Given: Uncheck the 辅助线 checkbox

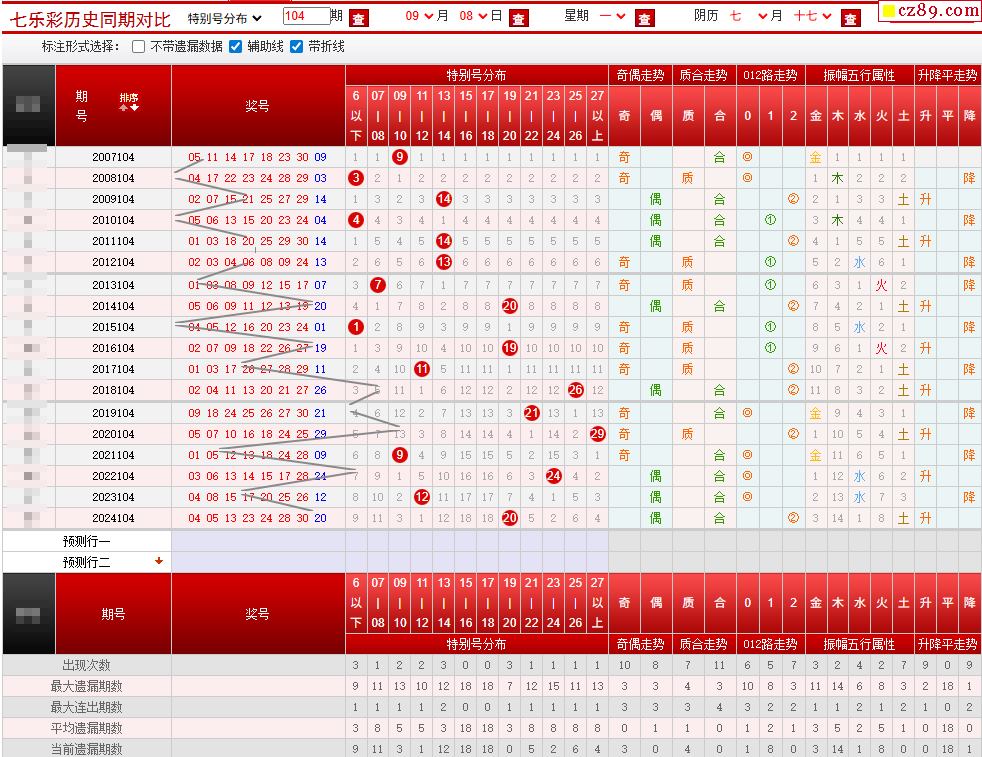Looking at the screenshot, I should pyautogui.click(x=235, y=47).
